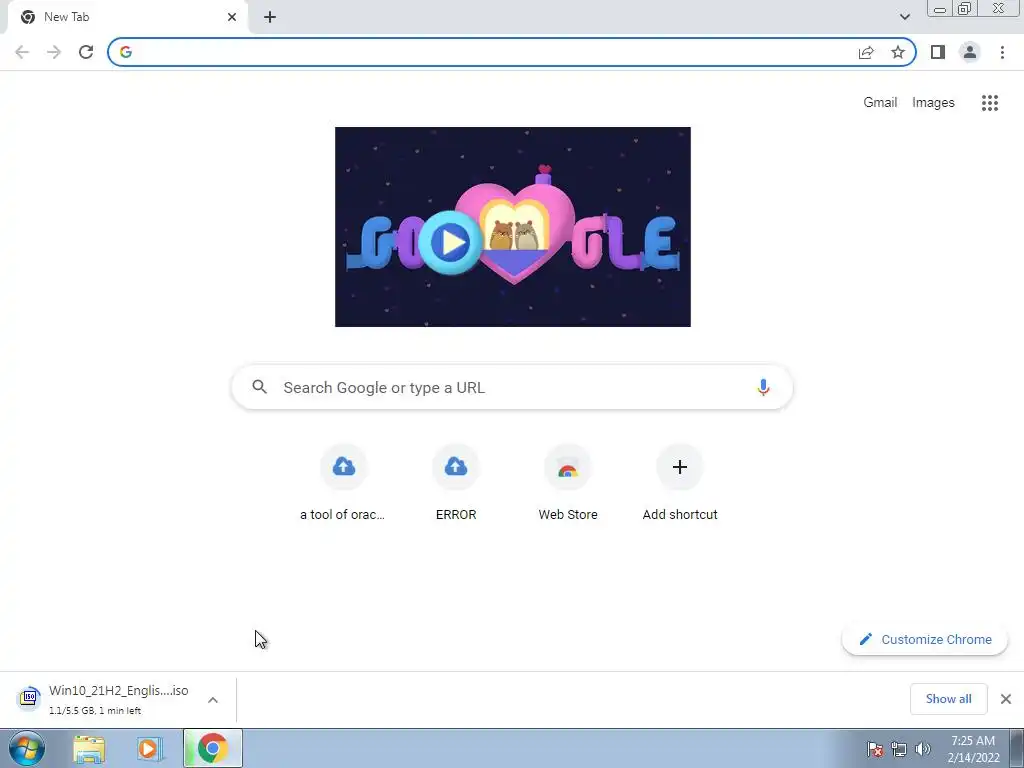Click the Google Doodle image
Screen dimensions: 1024x768
513,227
